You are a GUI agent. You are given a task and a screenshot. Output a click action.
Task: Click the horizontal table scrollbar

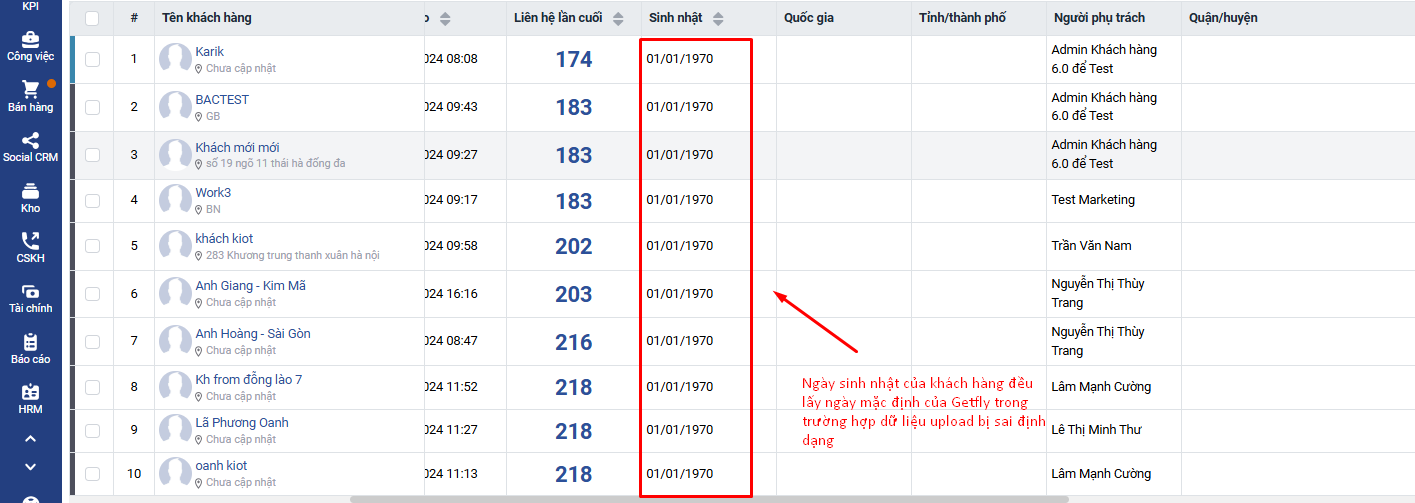pyautogui.click(x=708, y=498)
